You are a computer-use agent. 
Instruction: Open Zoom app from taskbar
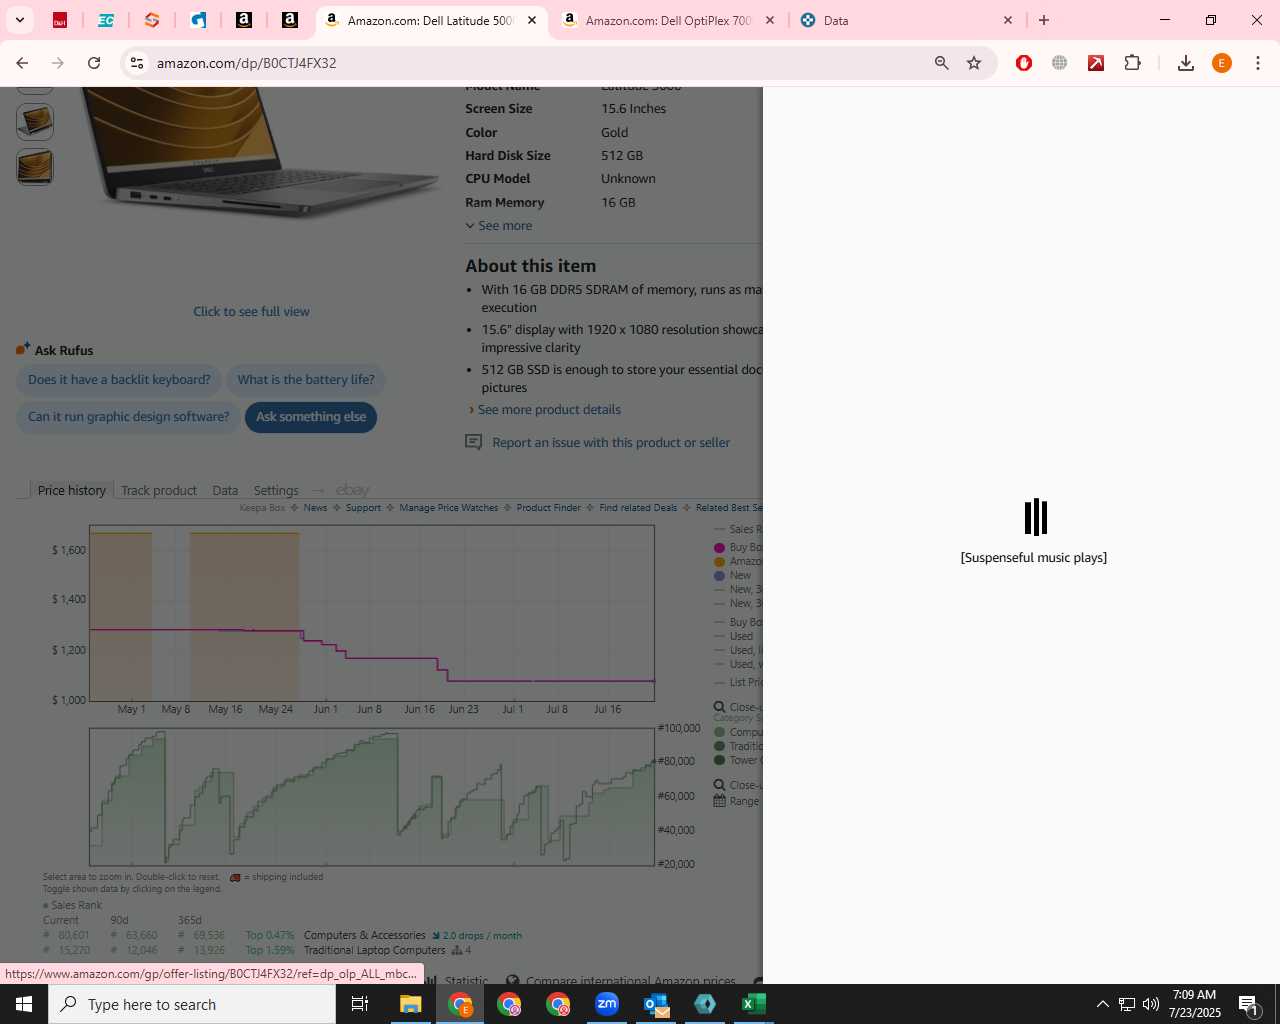607,1004
